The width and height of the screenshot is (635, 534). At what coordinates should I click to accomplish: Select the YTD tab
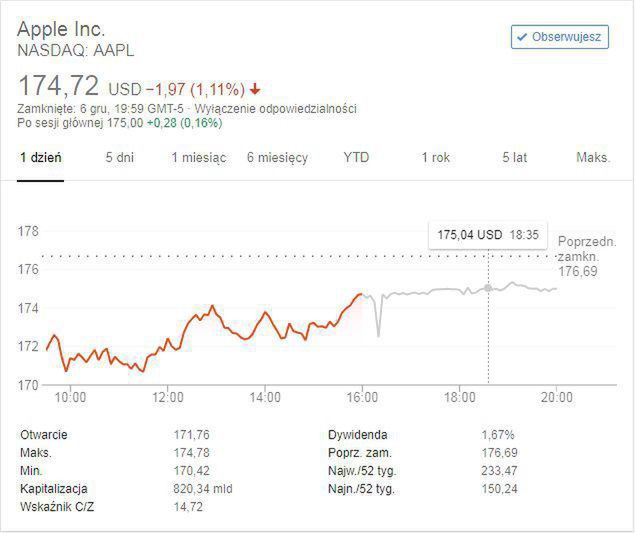(356, 158)
